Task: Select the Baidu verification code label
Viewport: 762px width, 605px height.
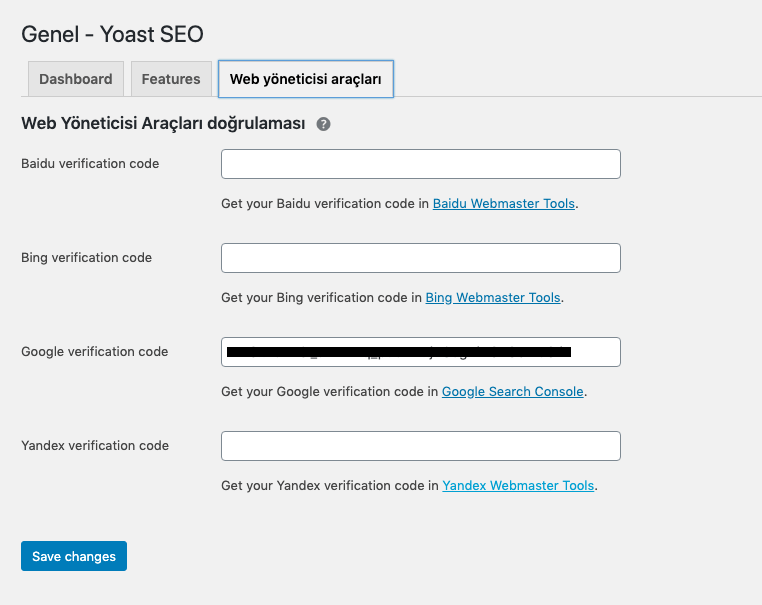Action: [90, 163]
